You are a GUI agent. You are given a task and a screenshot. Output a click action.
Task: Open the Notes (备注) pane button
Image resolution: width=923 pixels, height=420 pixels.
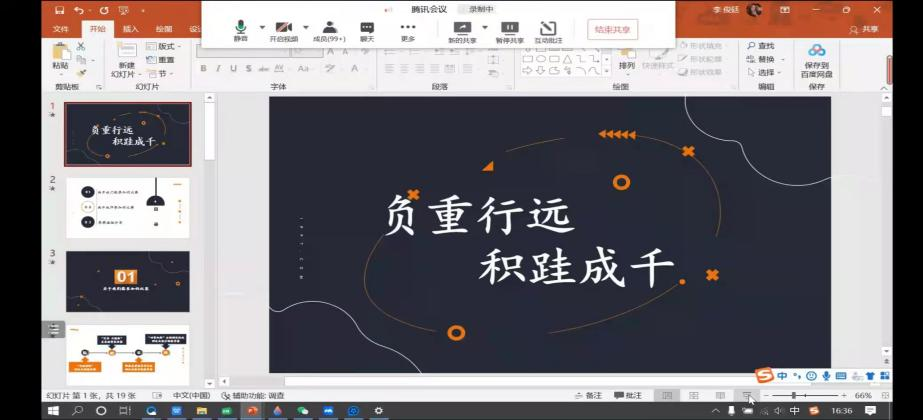click(x=589, y=396)
